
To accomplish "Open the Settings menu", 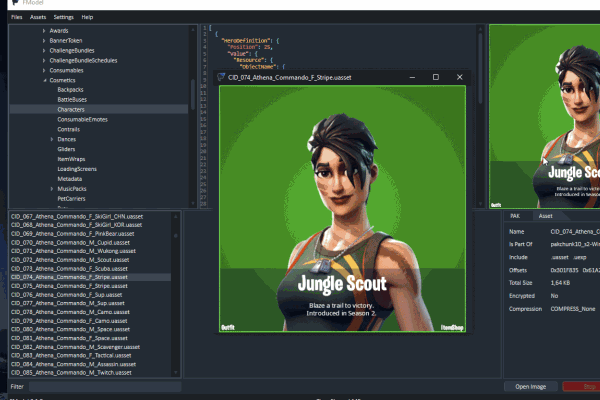I will tap(63, 17).
